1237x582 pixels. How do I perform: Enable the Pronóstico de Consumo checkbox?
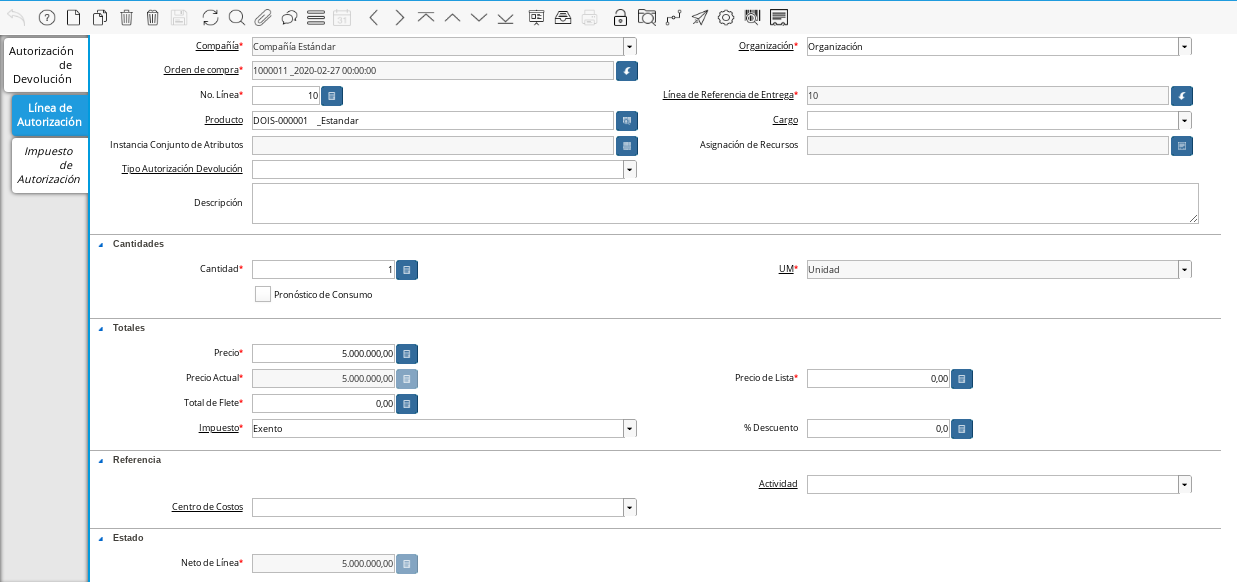263,294
